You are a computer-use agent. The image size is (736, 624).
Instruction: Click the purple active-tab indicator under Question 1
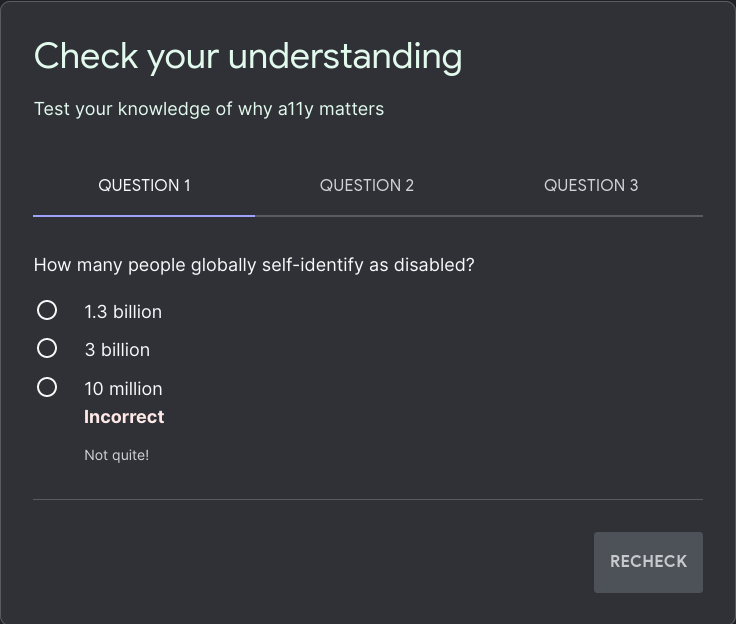coord(144,215)
